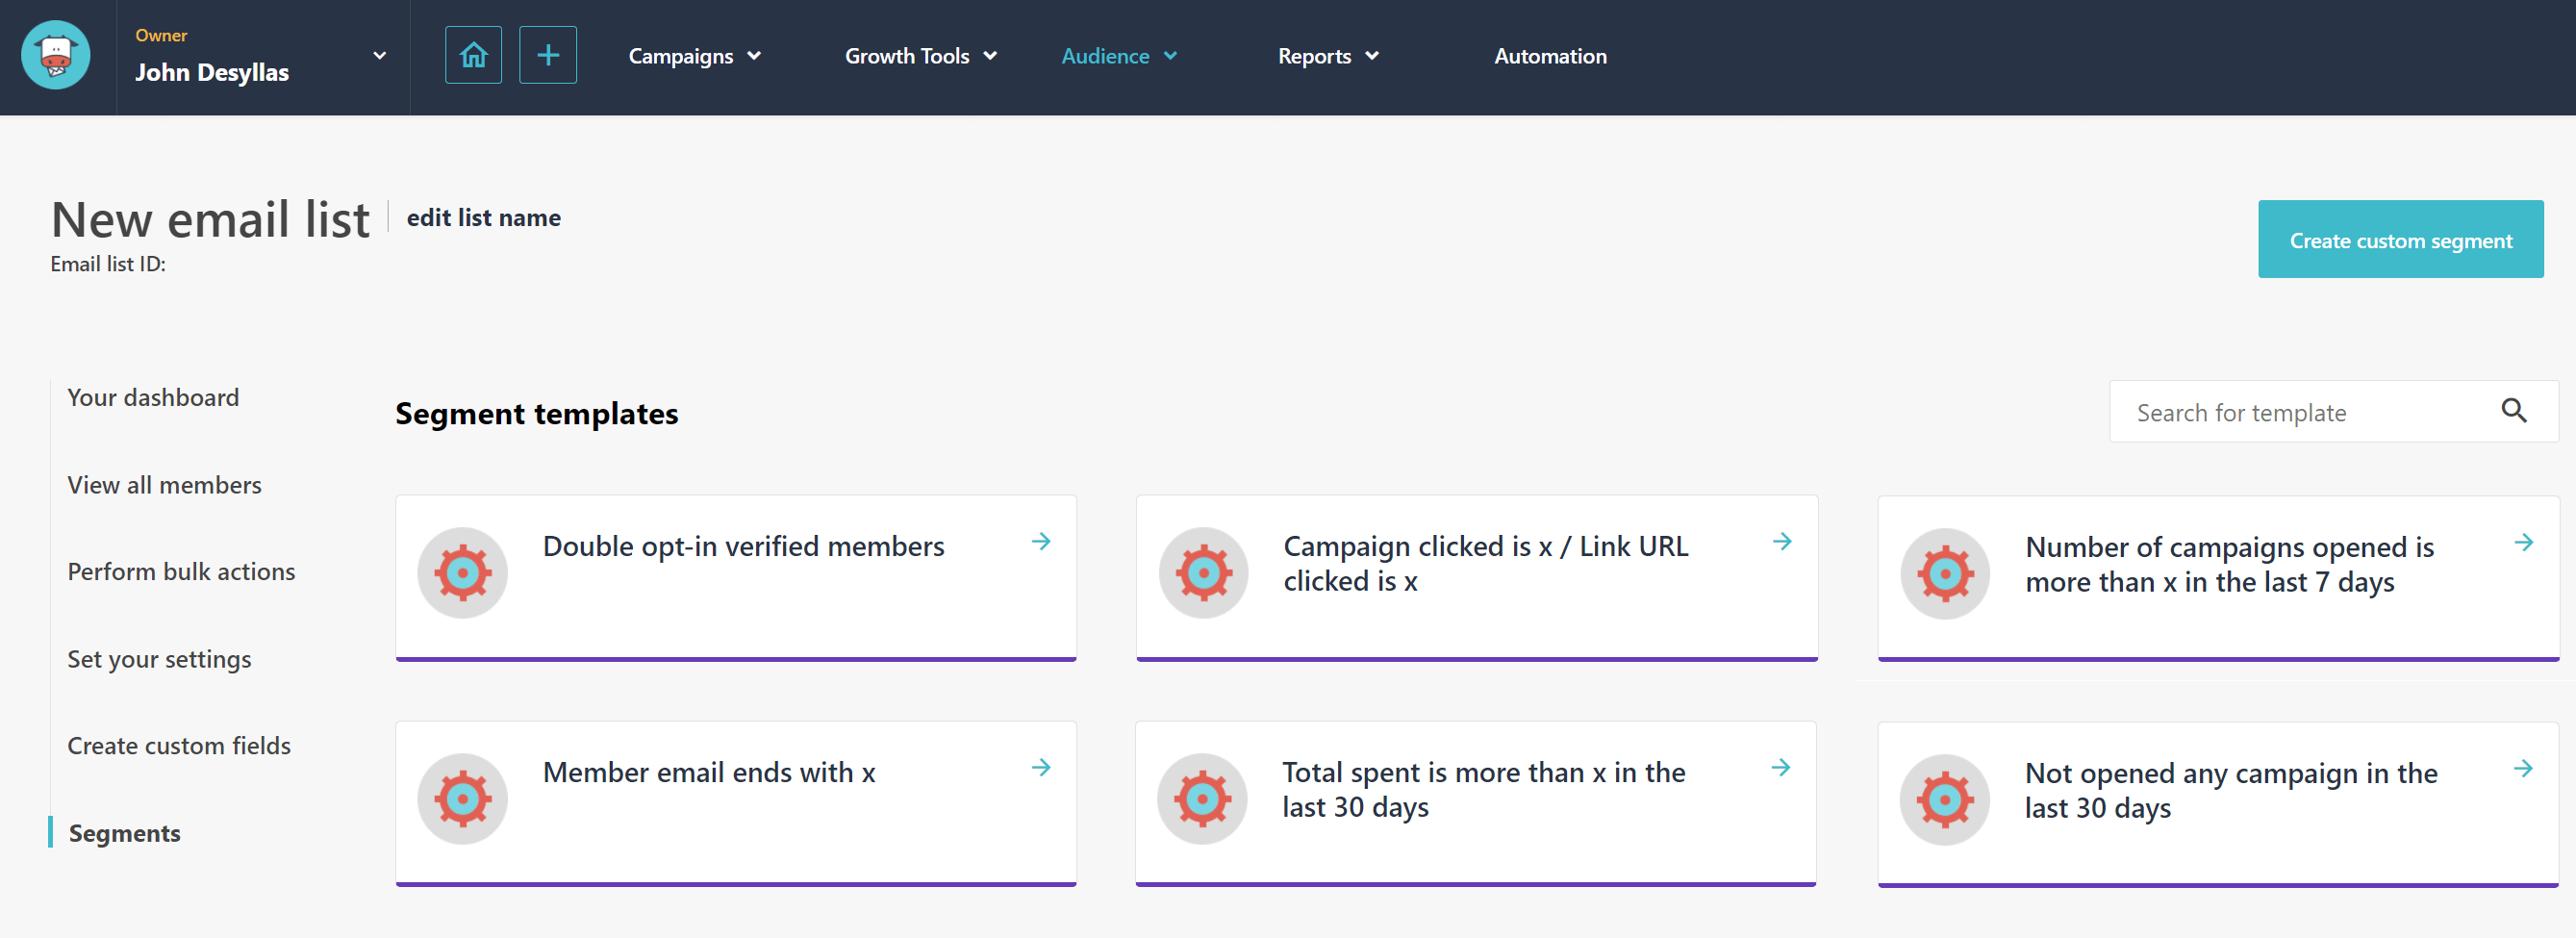This screenshot has width=2576, height=938.
Task: Click the cow logo avatar
Action: point(56,55)
